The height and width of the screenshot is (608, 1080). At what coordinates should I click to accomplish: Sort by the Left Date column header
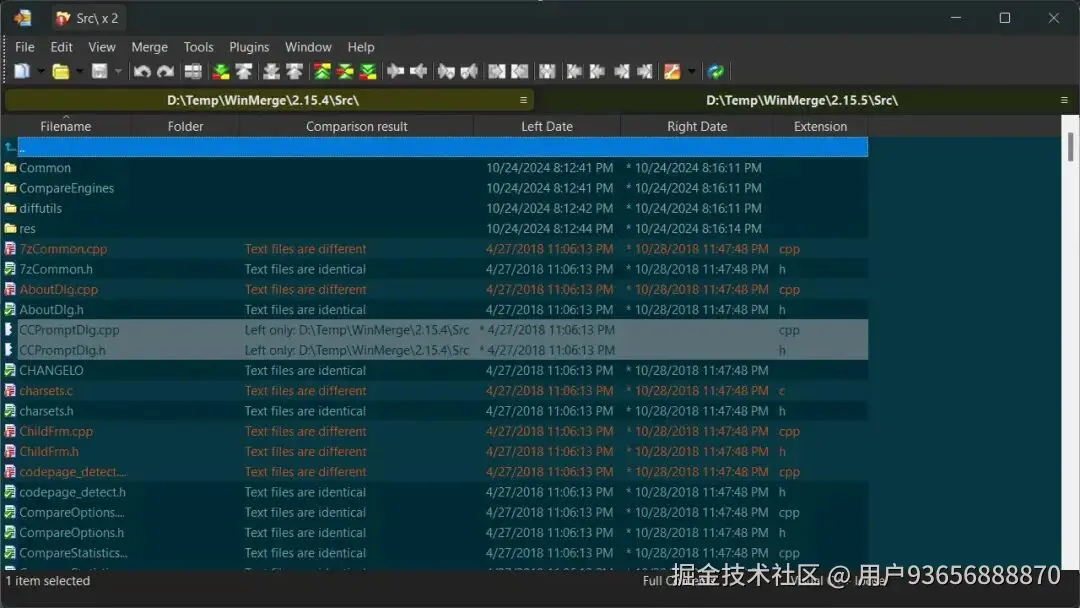(x=547, y=126)
